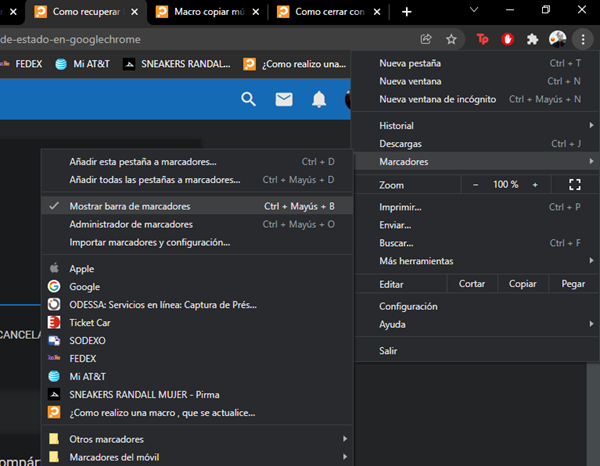This screenshot has height=466, width=600.
Task: Open the Extensions puzzle piece icon
Action: coord(533,39)
